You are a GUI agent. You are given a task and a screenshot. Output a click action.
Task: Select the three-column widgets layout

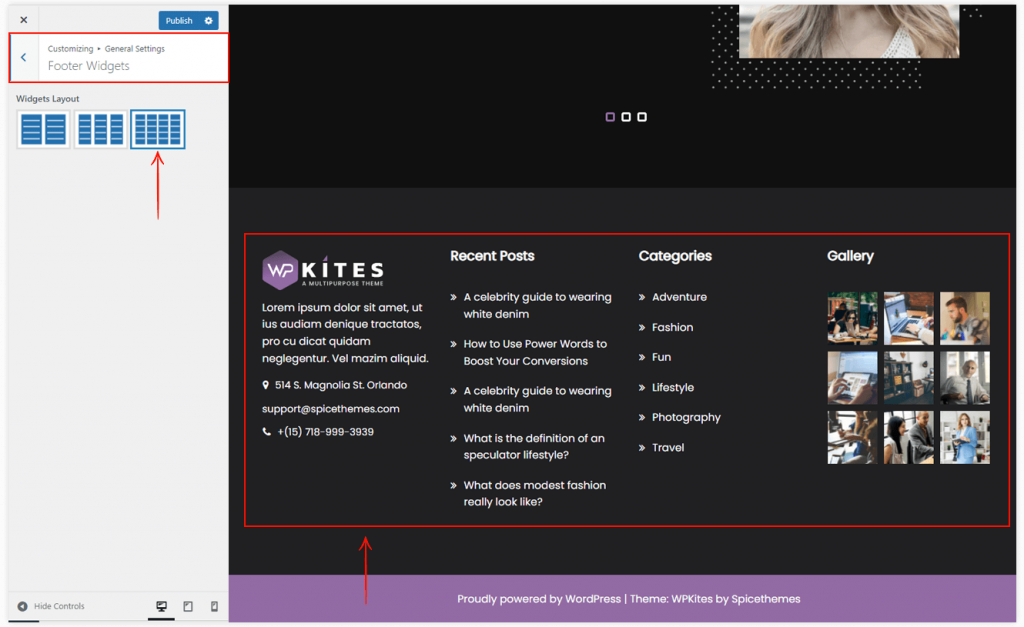pos(100,129)
